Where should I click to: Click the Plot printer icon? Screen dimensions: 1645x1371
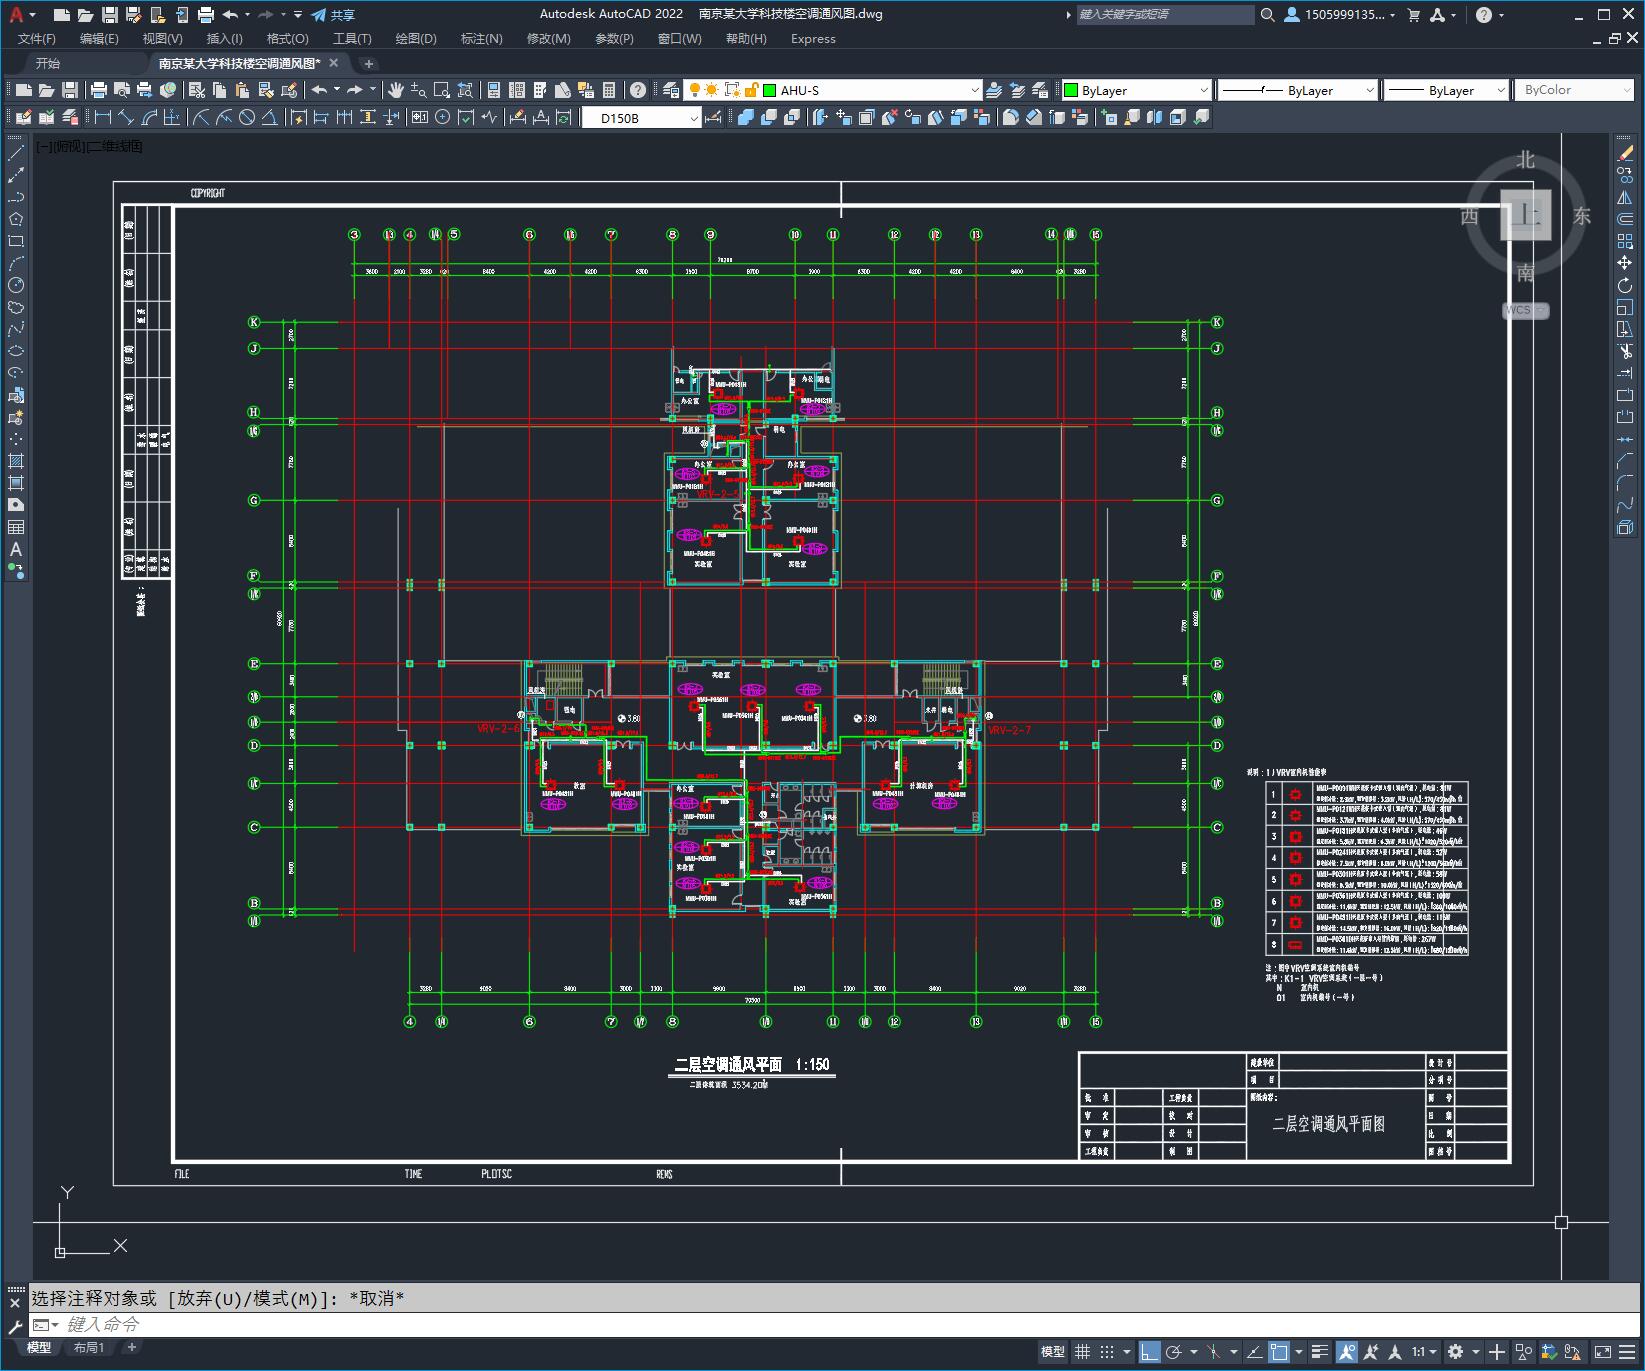99,90
